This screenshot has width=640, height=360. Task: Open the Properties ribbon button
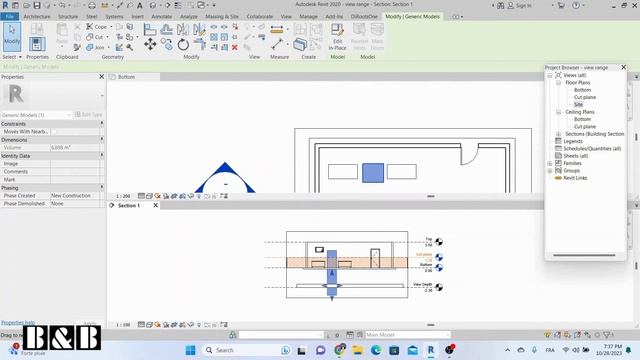click(x=37, y=44)
